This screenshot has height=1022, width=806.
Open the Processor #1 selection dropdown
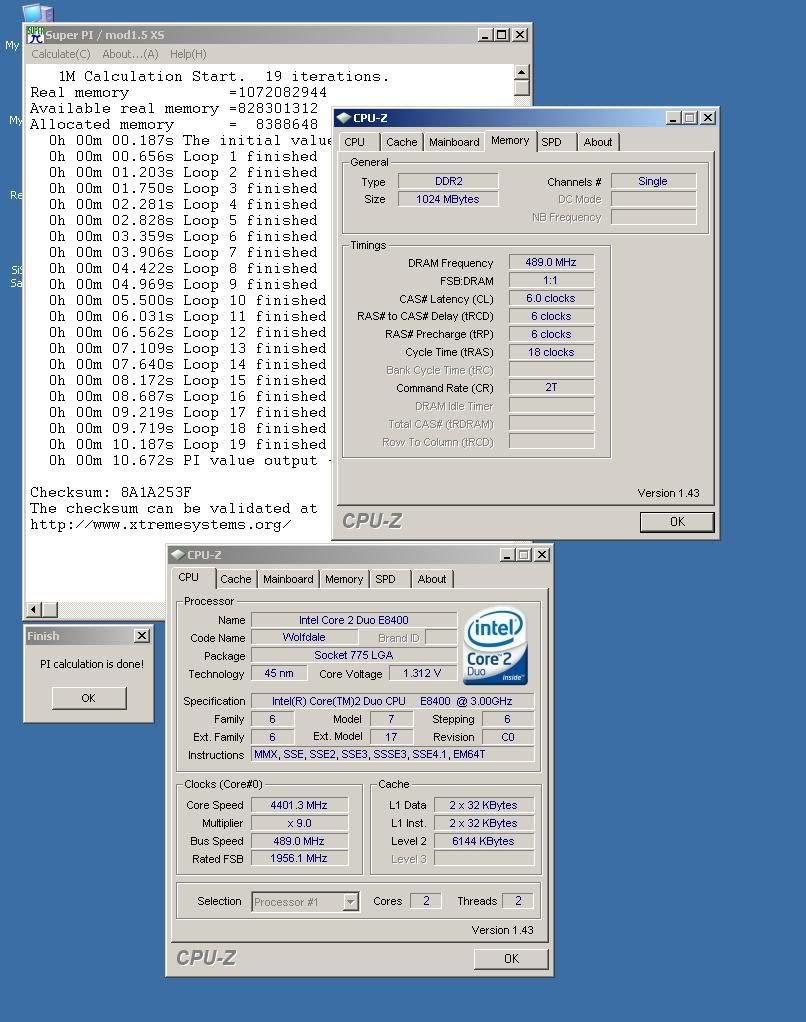[351, 901]
